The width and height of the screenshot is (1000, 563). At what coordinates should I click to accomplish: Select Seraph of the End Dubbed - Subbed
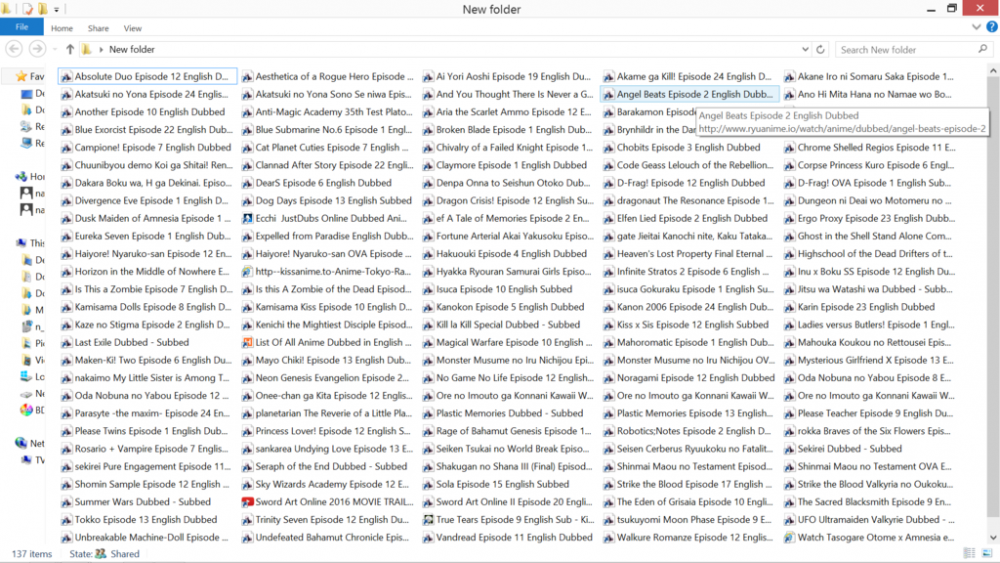click(331, 467)
